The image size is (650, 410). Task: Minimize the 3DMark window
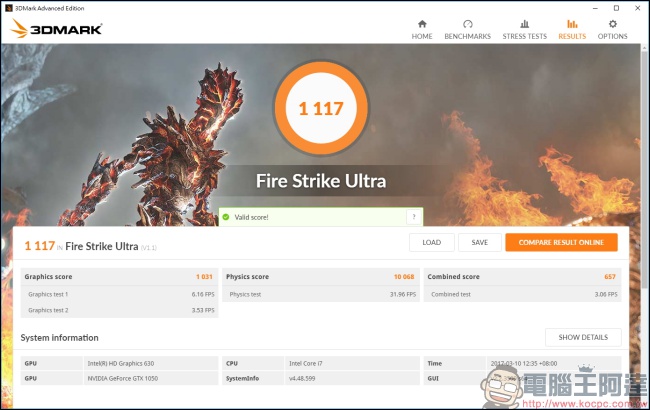pyautogui.click(x=595, y=8)
